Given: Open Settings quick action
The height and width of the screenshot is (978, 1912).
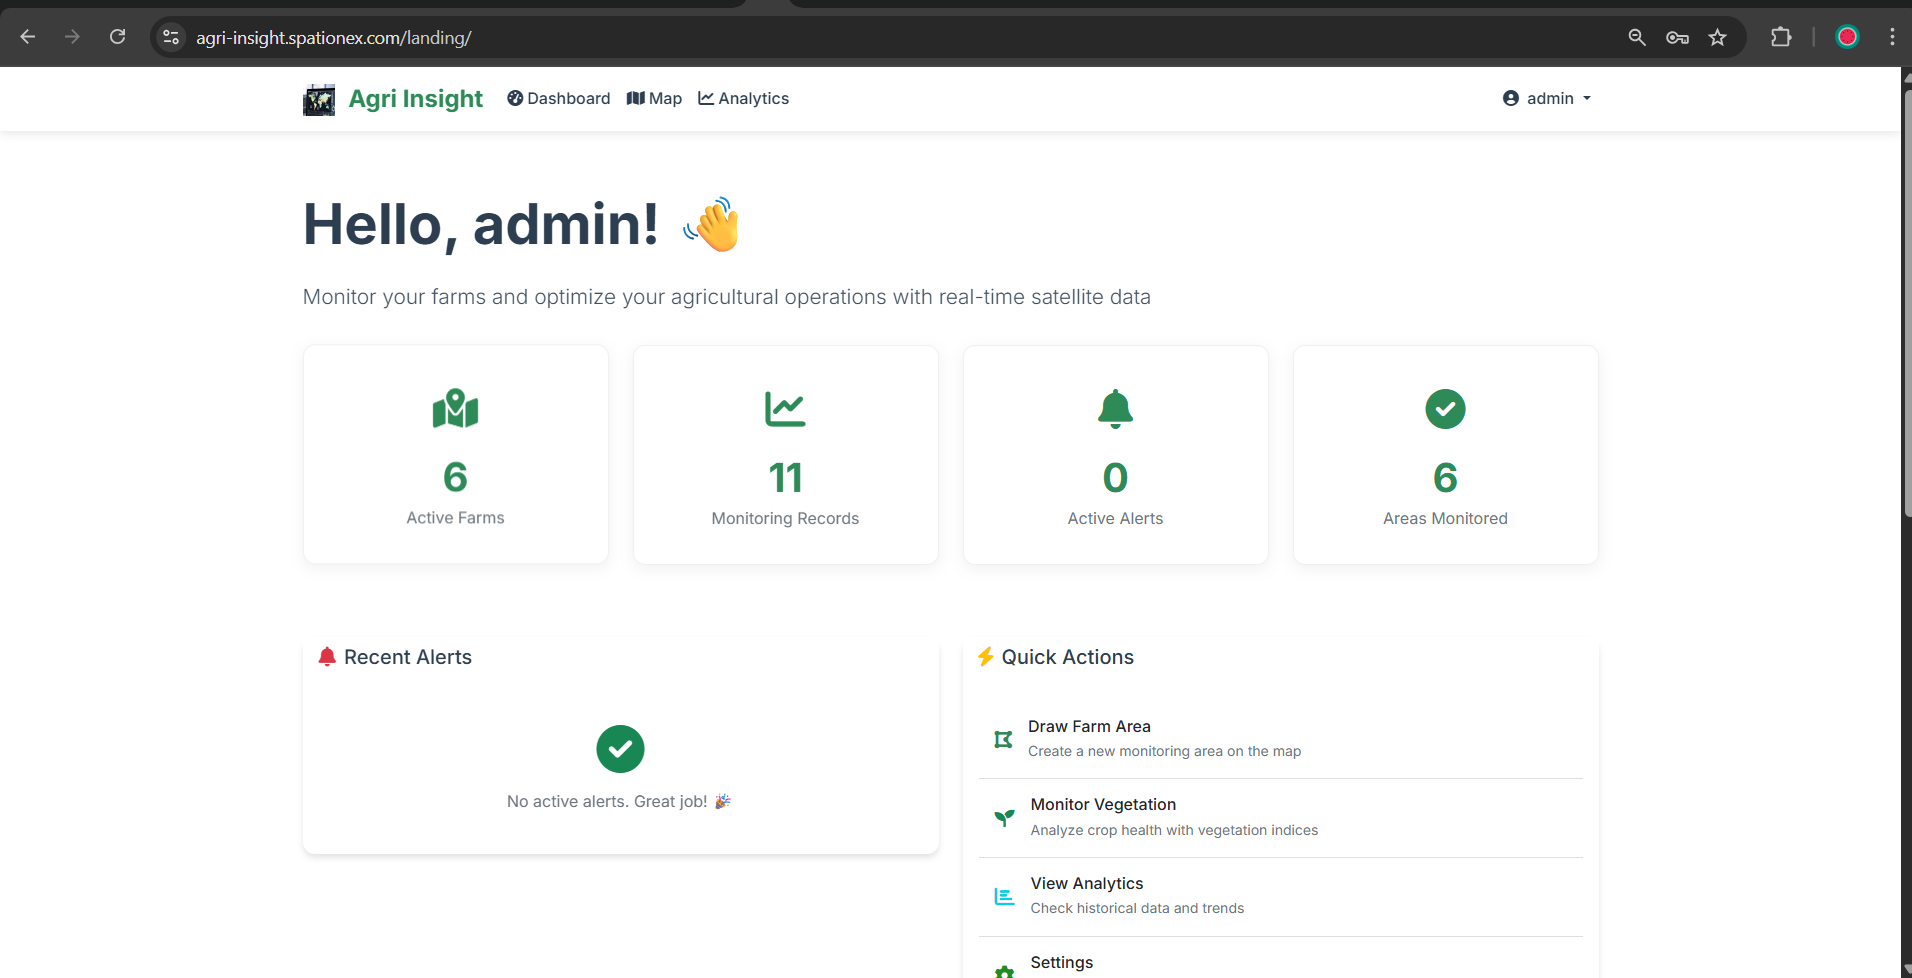Looking at the screenshot, I should tap(1061, 962).
